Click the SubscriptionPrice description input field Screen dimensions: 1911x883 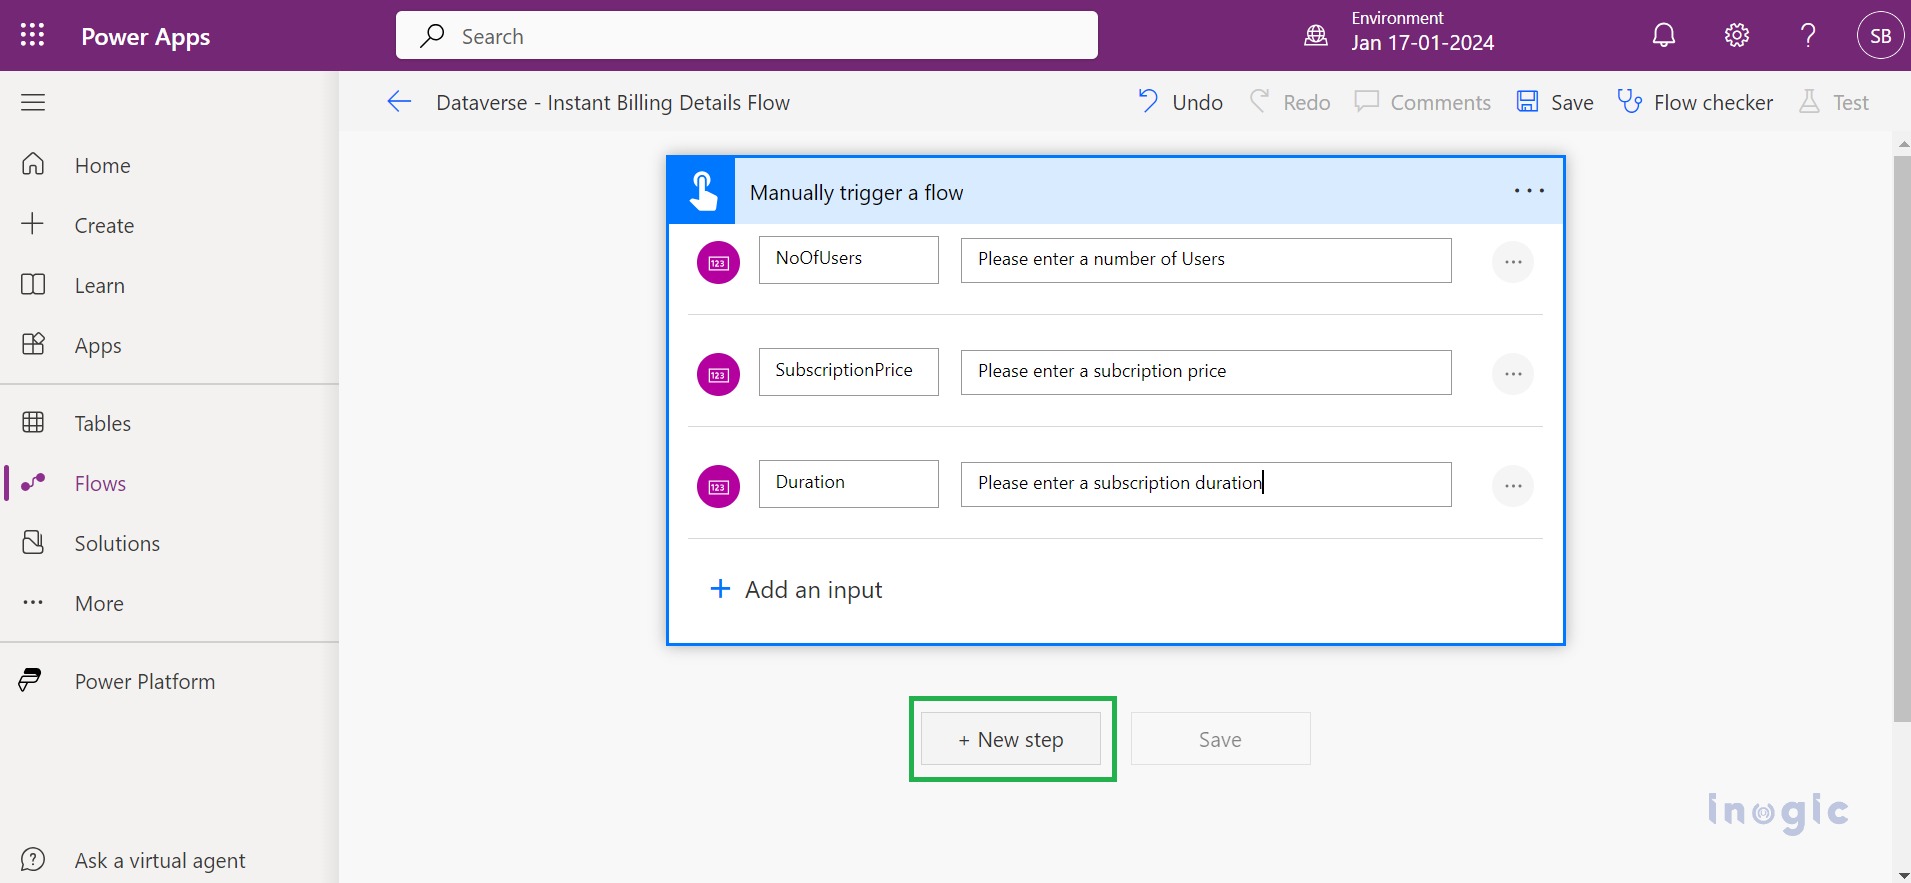click(1205, 372)
